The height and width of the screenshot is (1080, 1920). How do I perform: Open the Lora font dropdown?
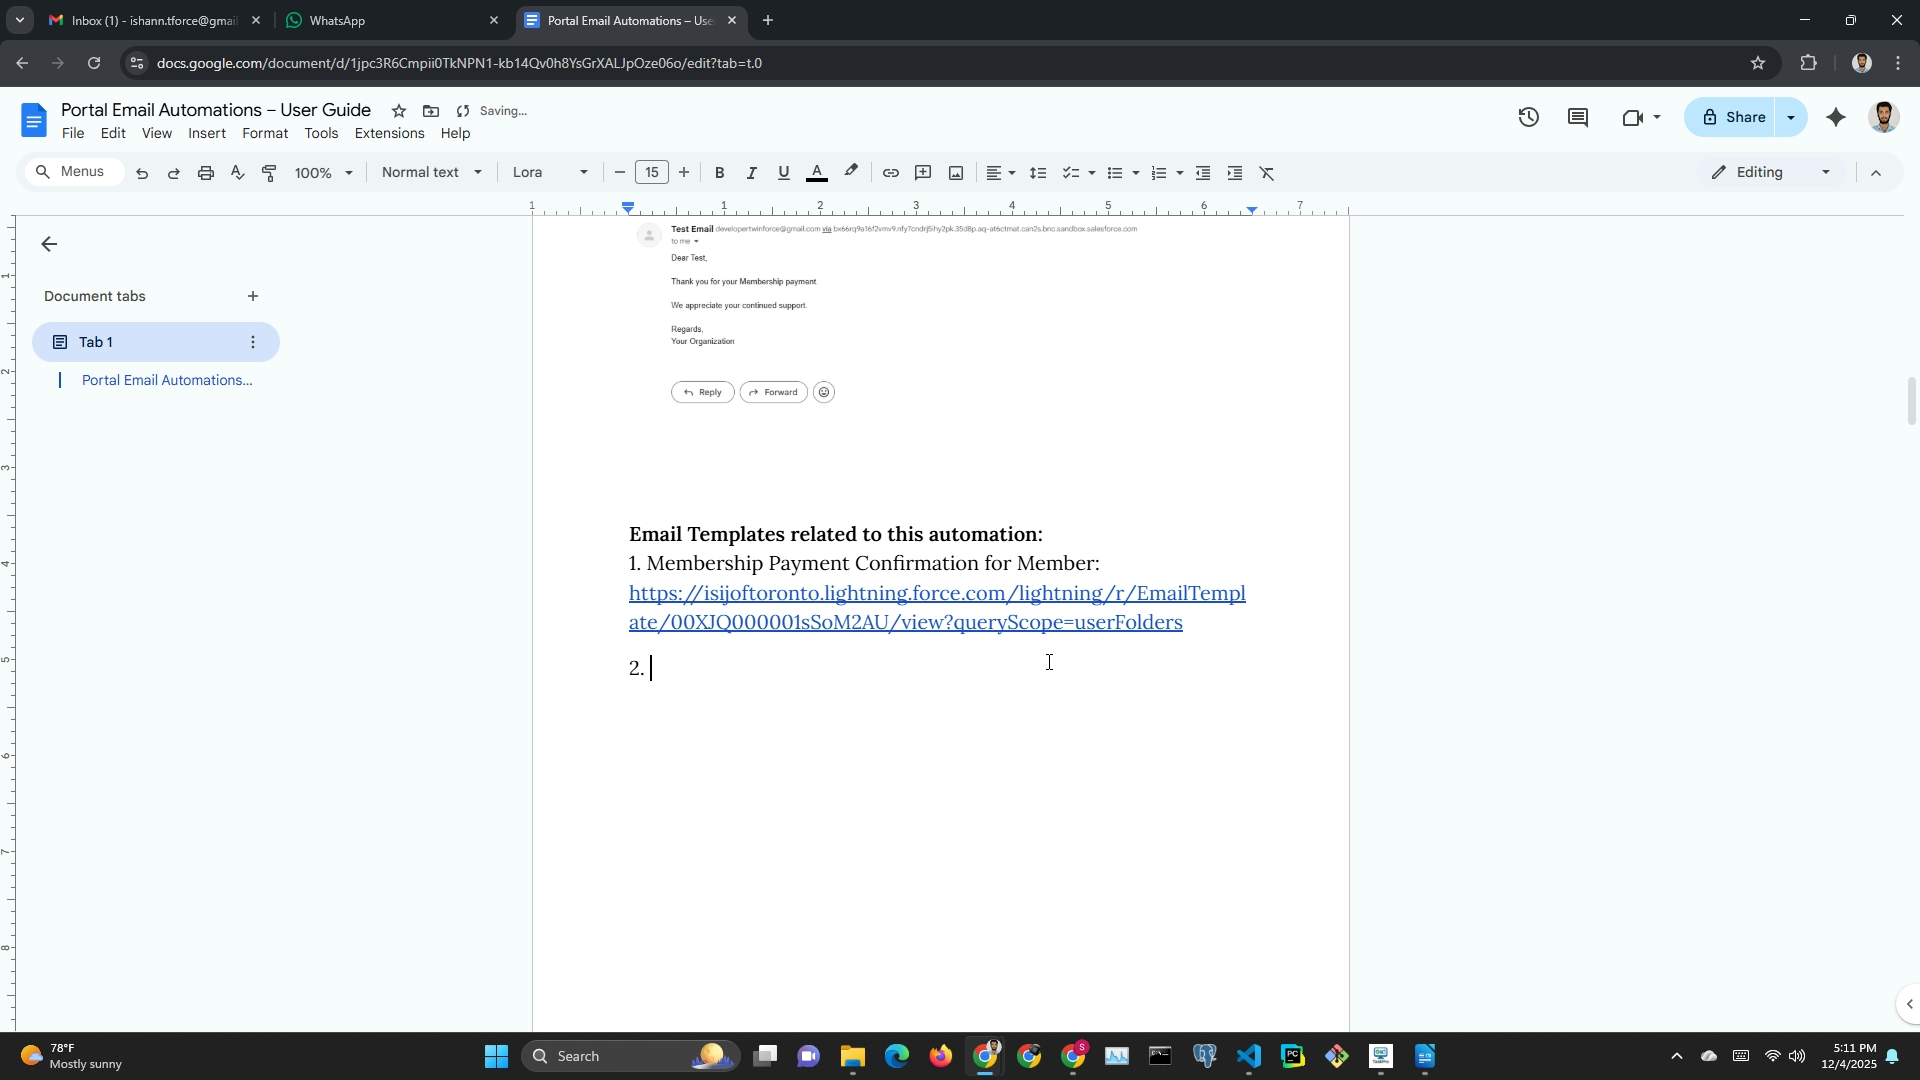tap(550, 173)
